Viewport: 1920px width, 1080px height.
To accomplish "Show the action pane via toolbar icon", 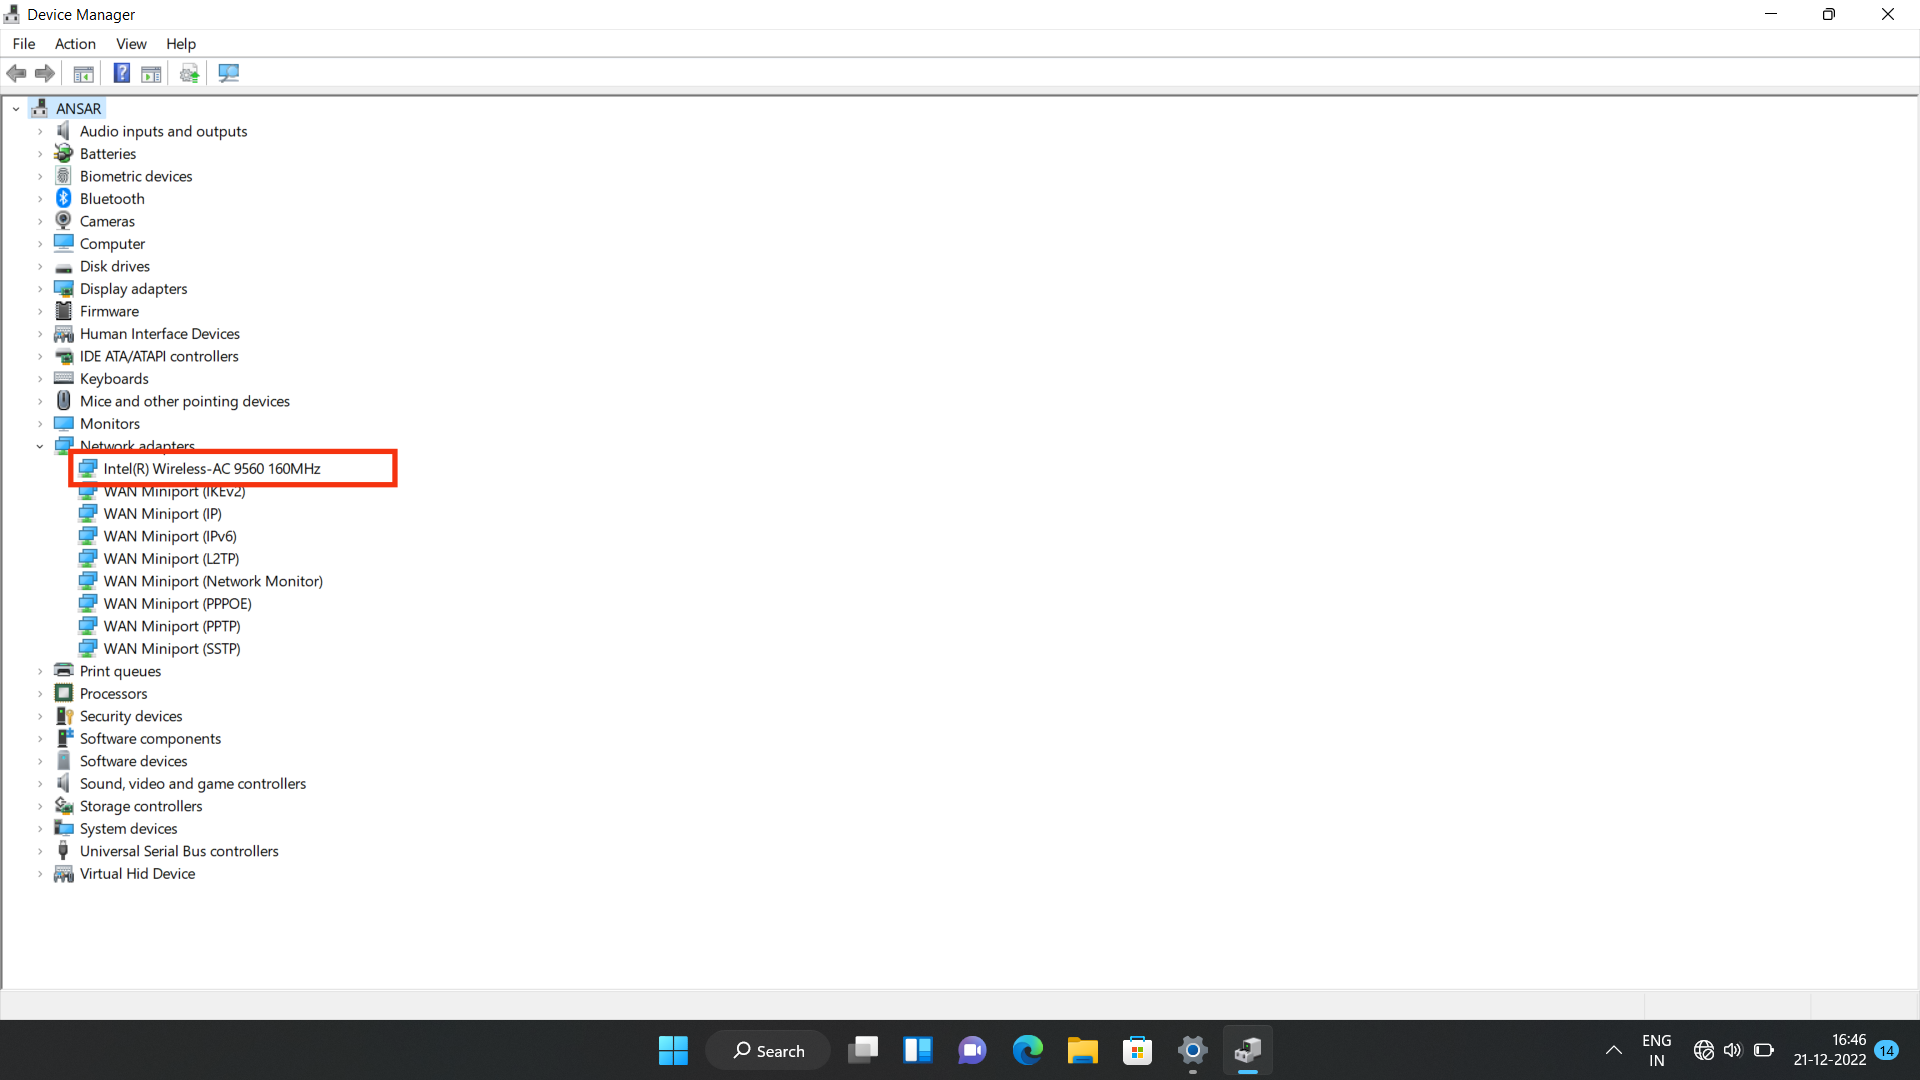I will [x=151, y=73].
